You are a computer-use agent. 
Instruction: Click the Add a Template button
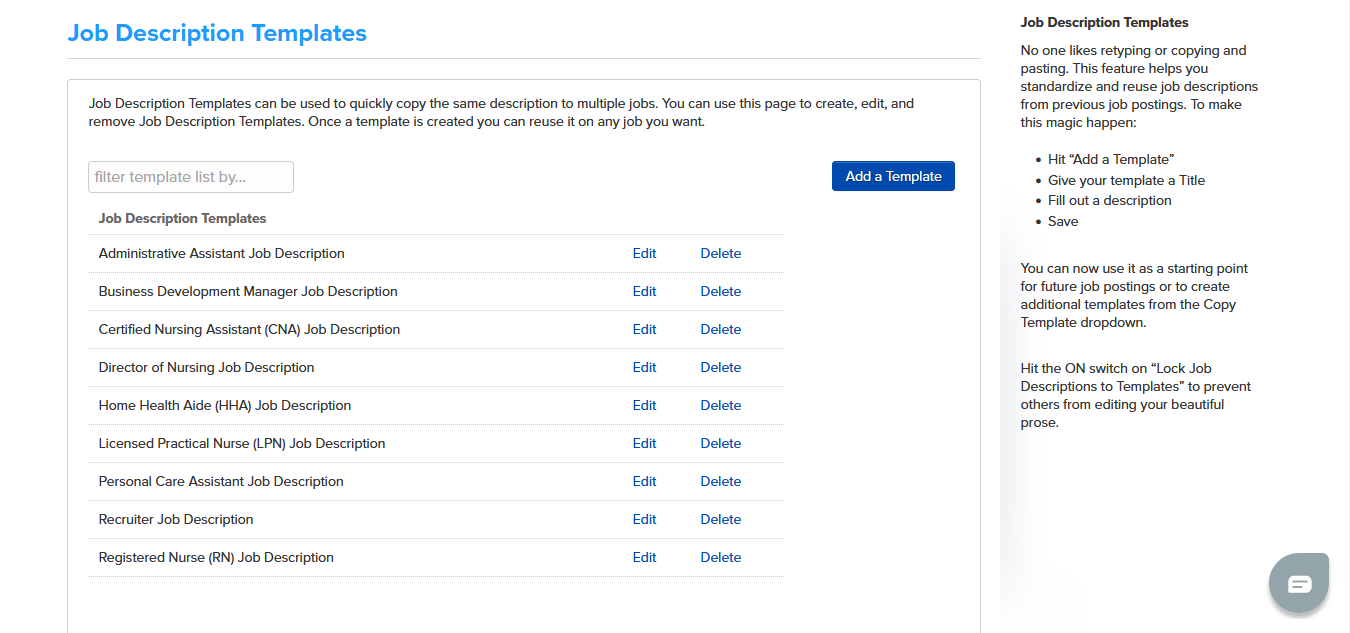tap(893, 176)
